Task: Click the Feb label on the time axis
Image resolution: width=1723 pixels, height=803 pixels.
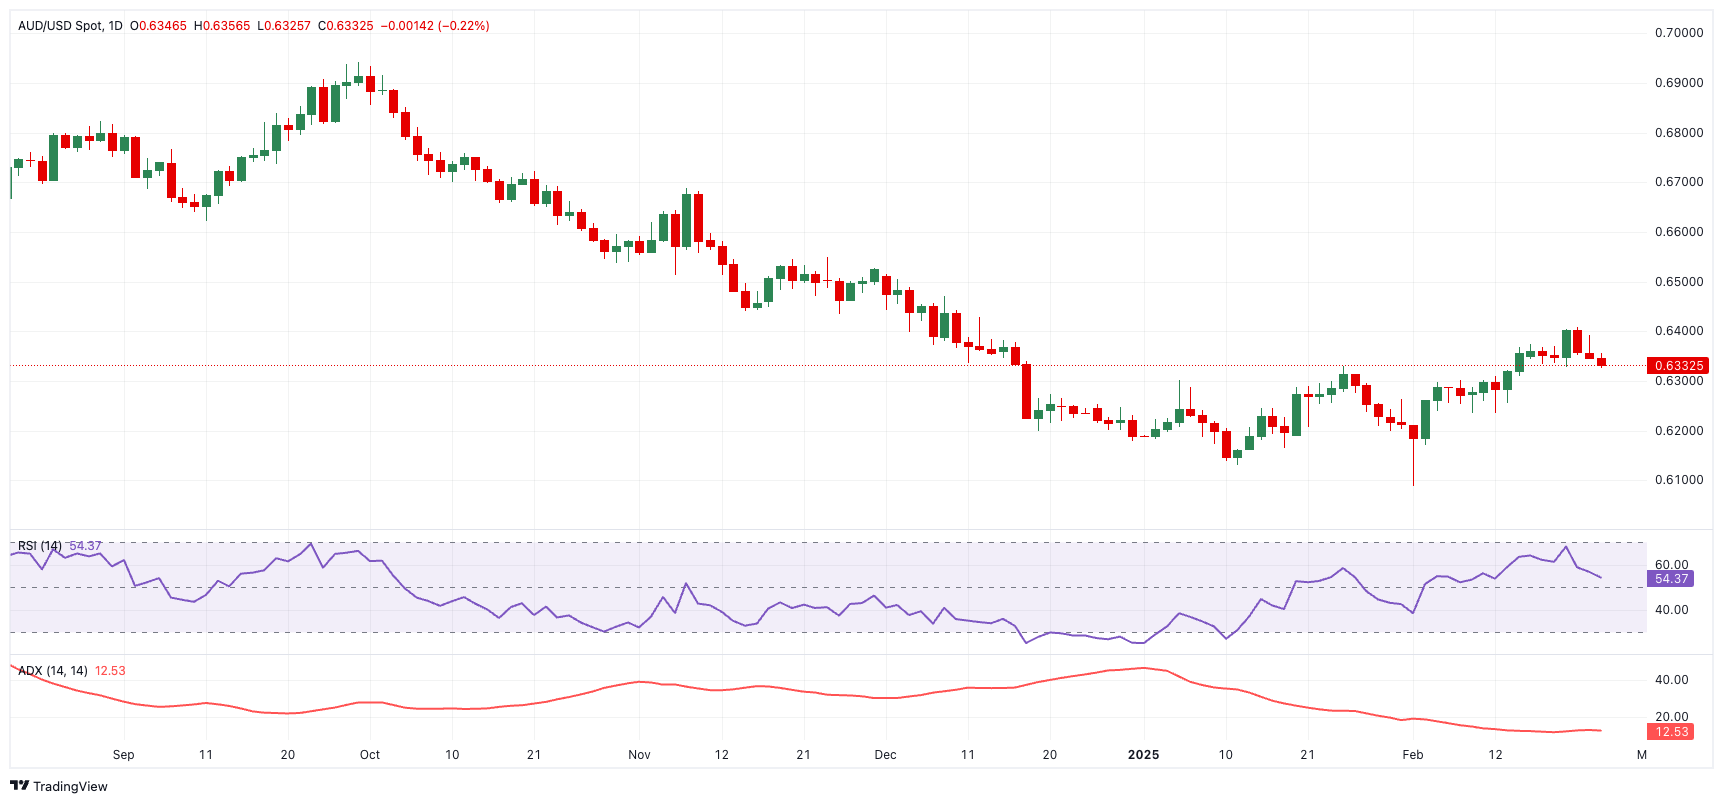Action: 1412,755
